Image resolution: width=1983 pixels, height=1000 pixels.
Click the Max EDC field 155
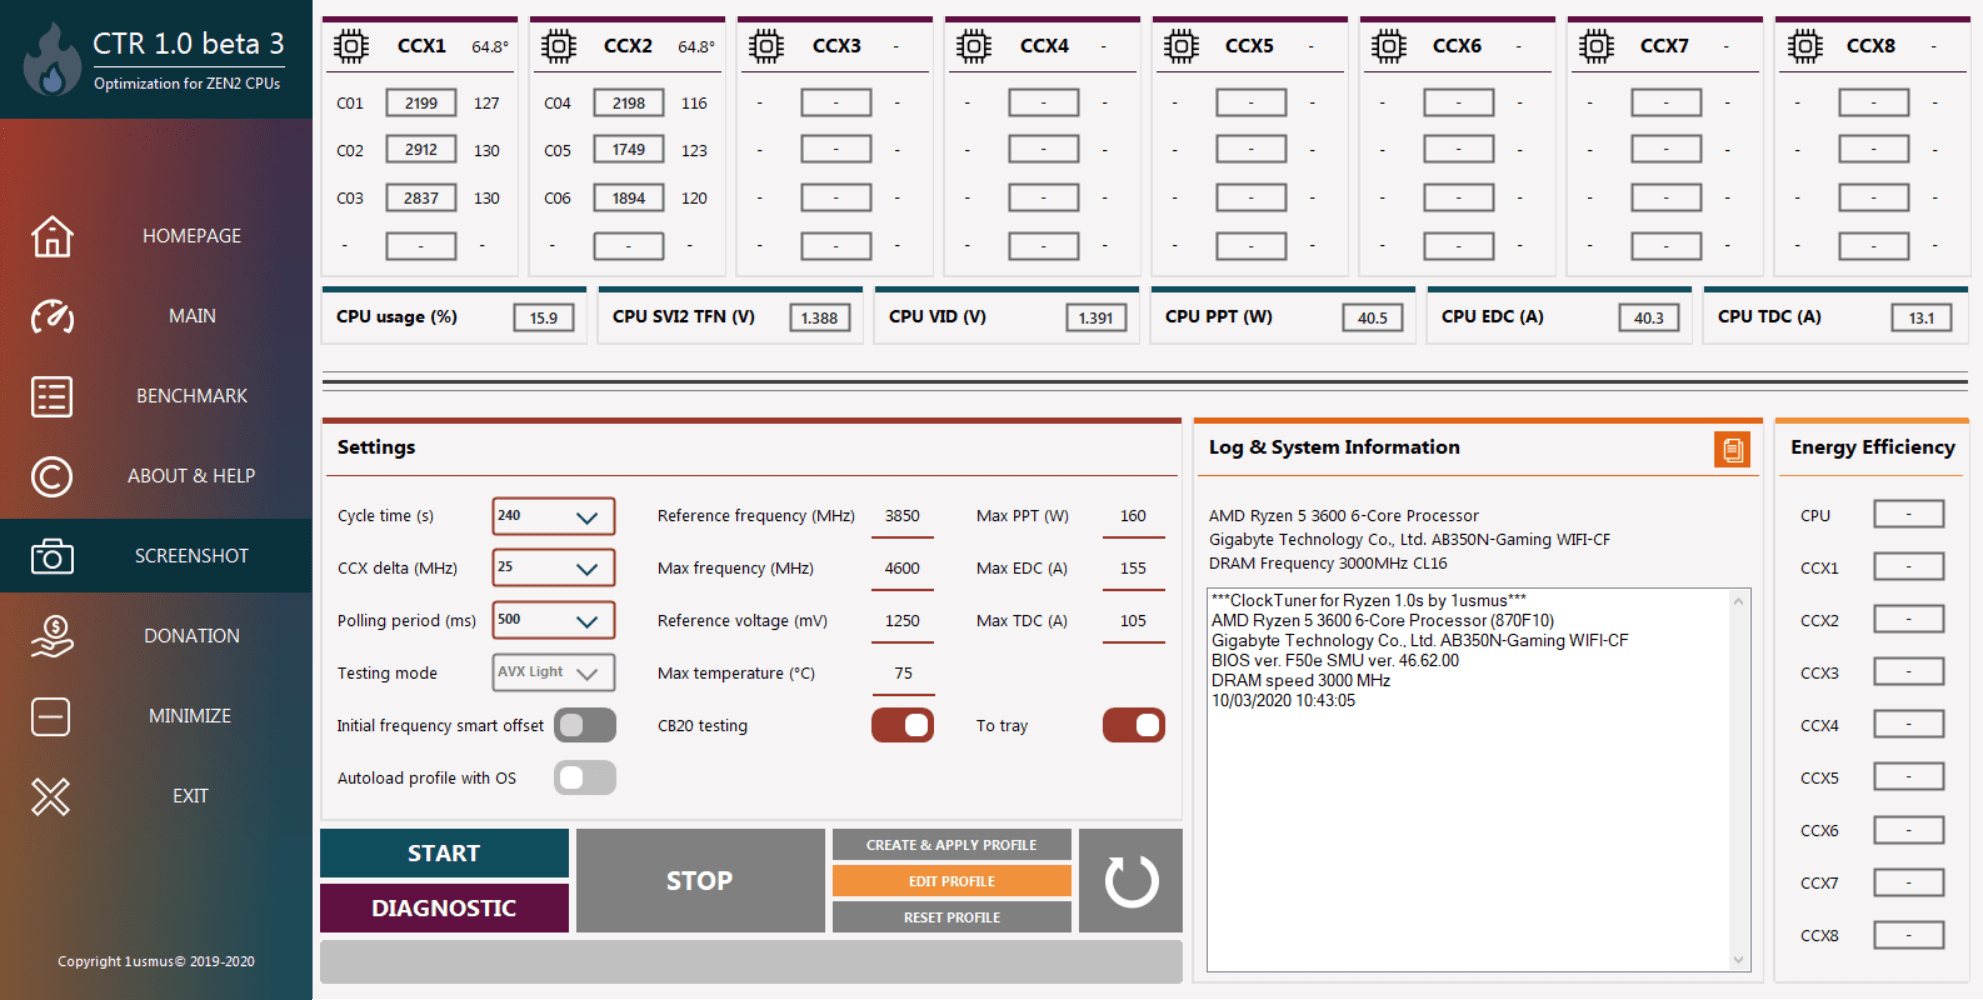(x=1133, y=568)
